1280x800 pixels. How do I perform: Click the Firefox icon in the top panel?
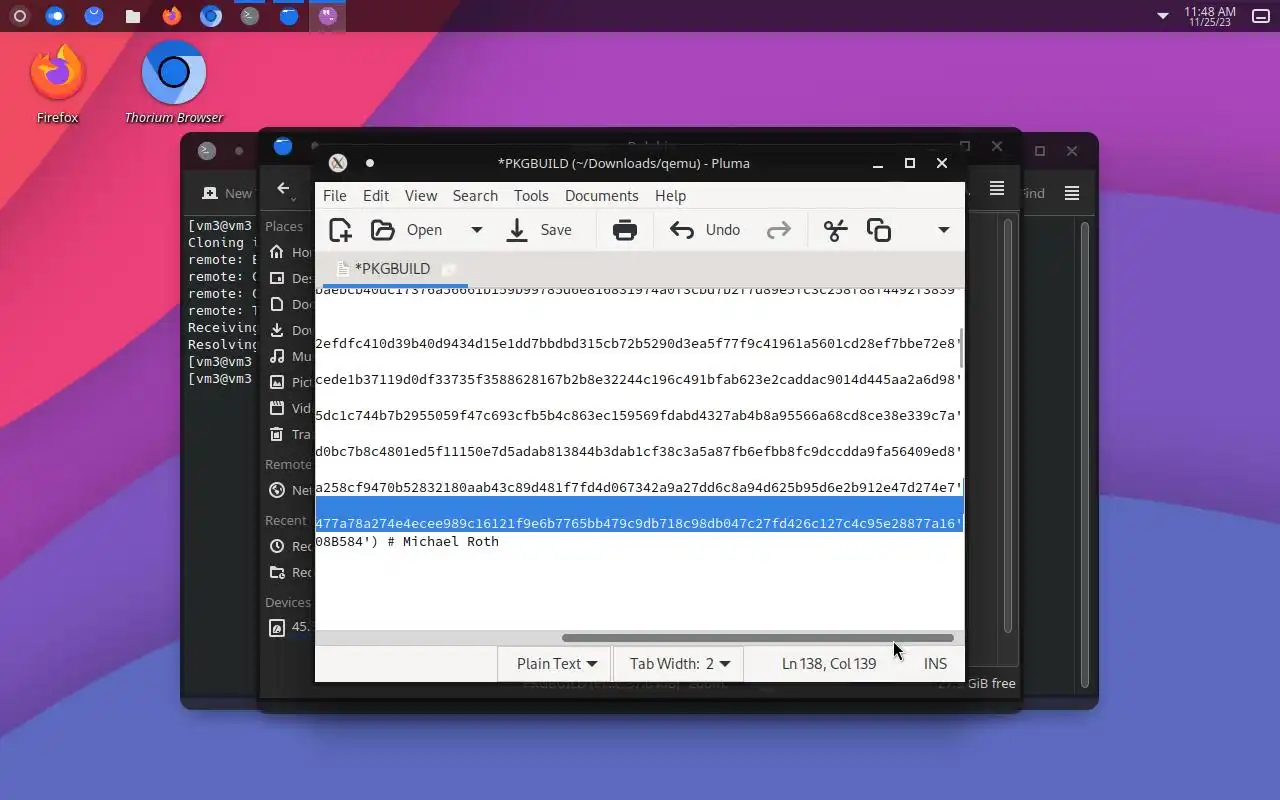(172, 16)
